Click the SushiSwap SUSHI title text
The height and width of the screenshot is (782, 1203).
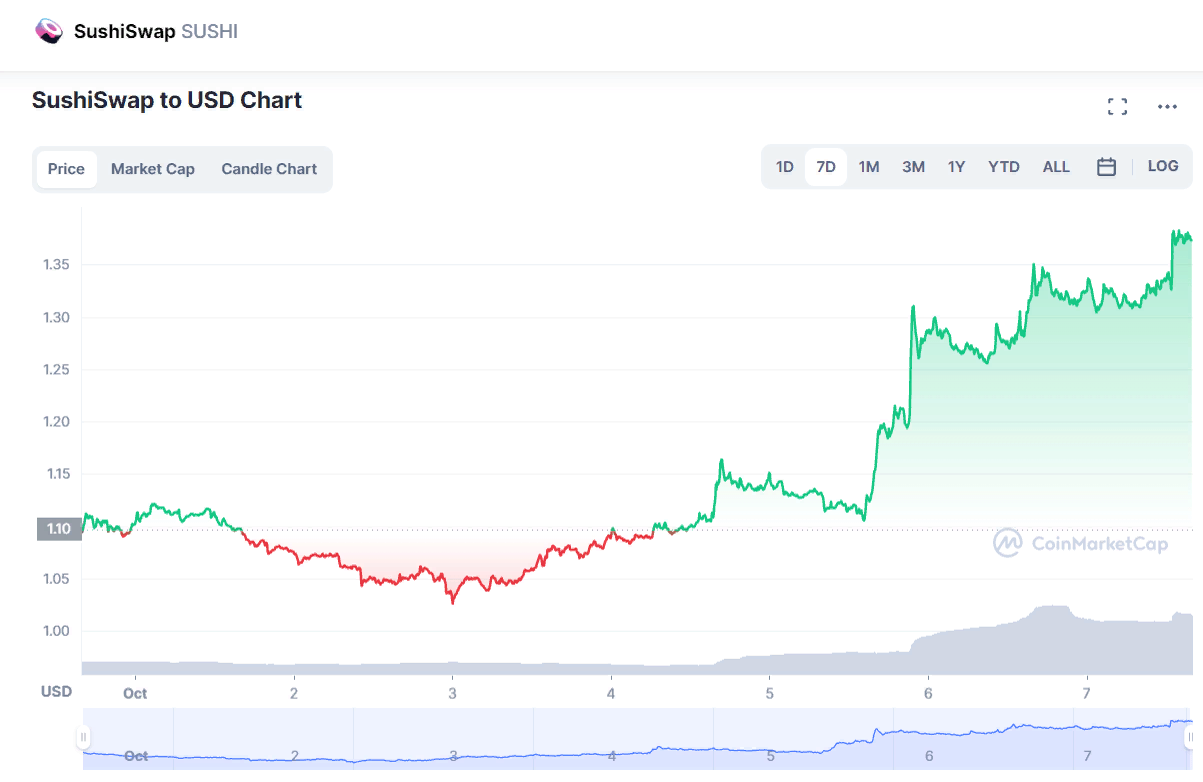tap(156, 31)
